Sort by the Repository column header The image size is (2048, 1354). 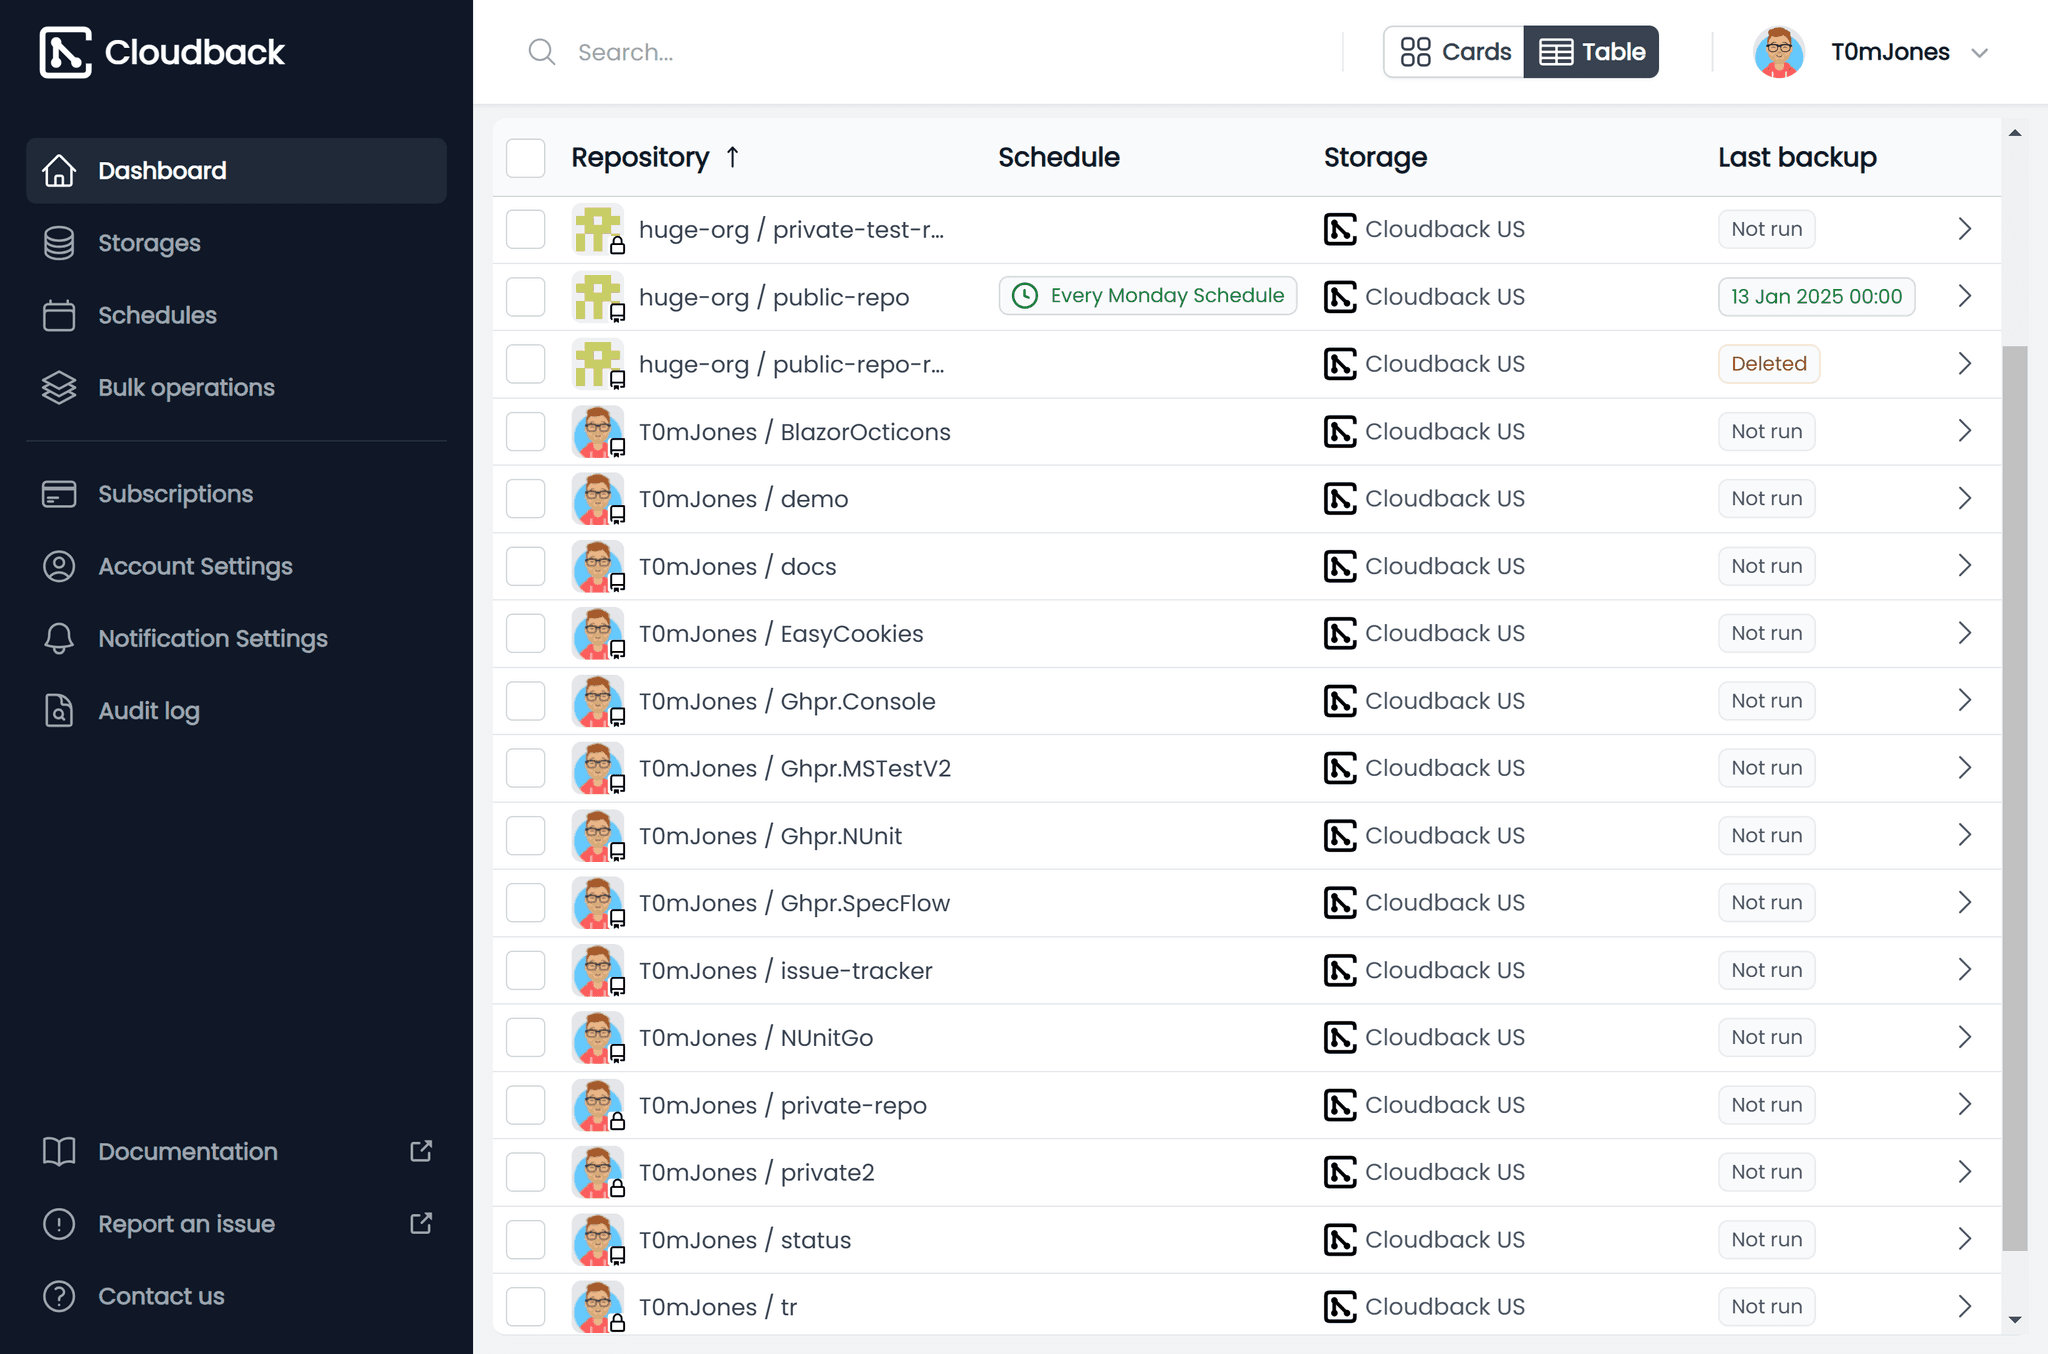640,158
